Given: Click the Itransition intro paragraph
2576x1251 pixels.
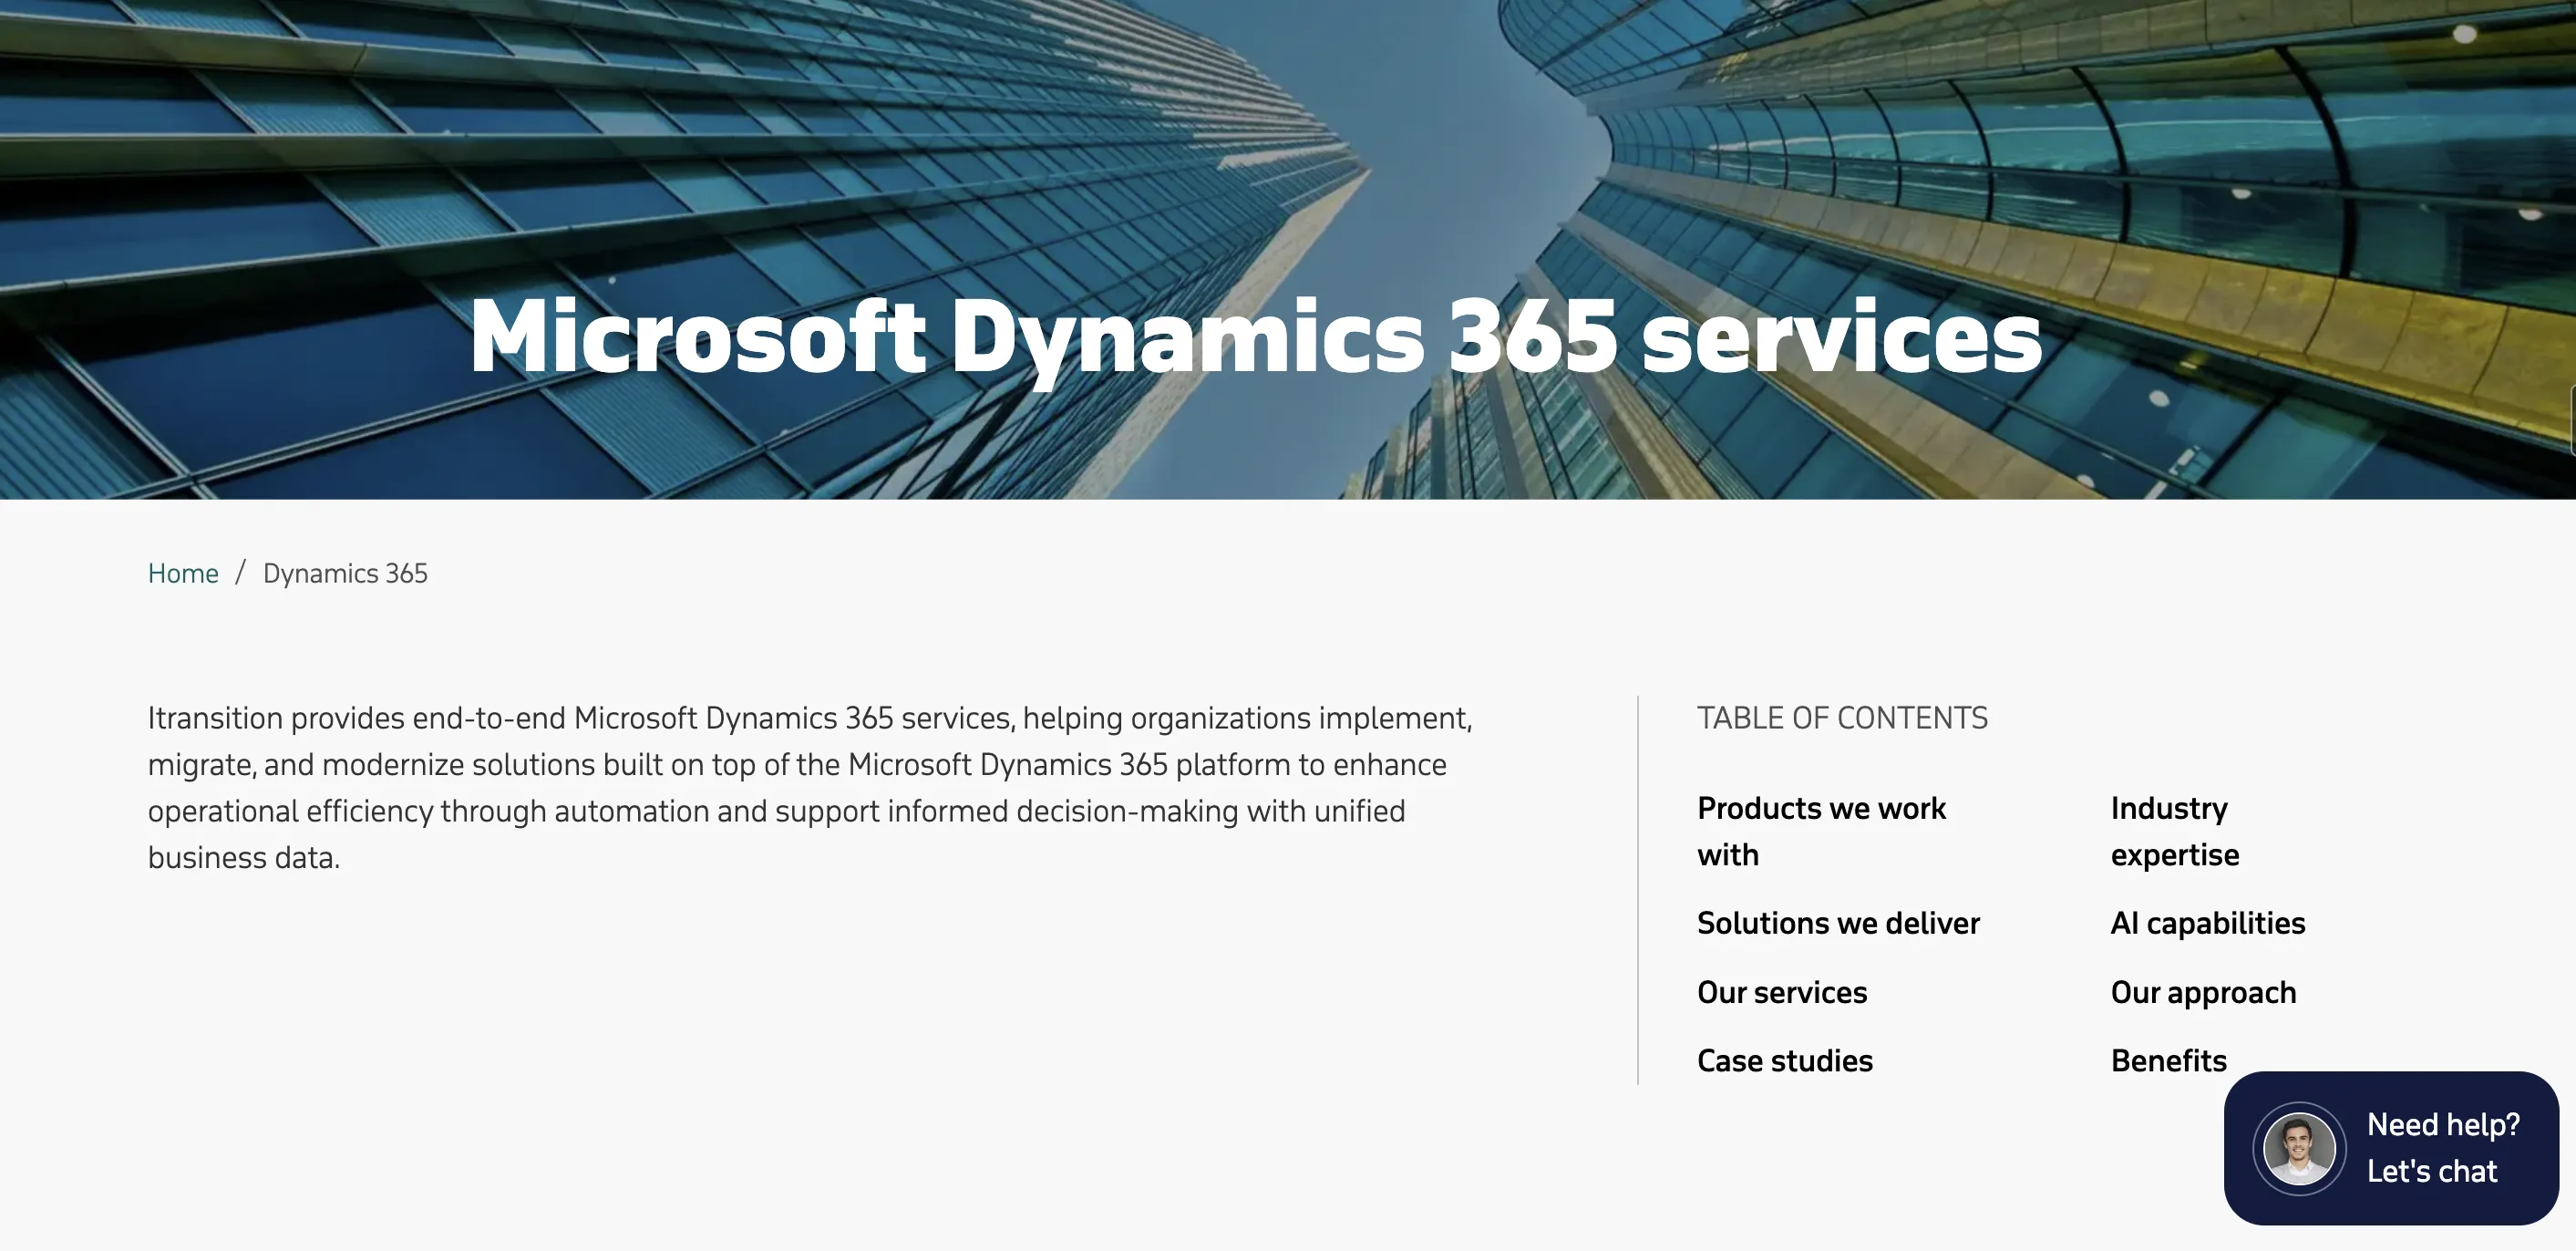Looking at the screenshot, I should tap(810, 787).
